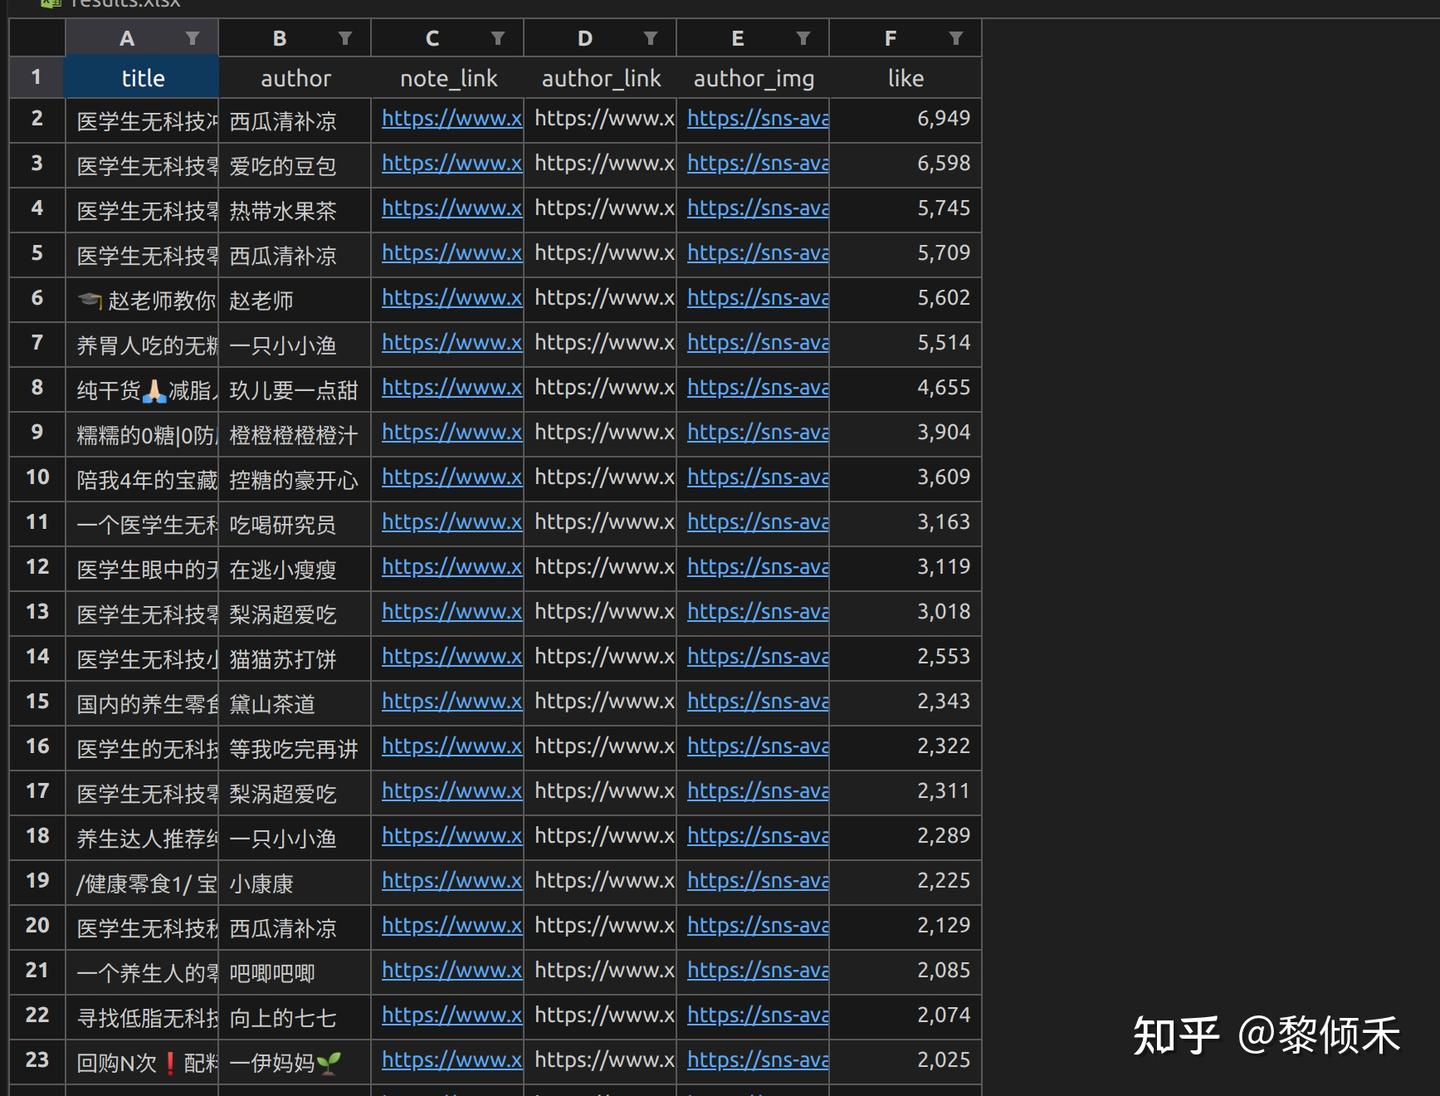Select title cell starting '/健康零食1/'
Viewport: 1440px width, 1096px height.
pos(142,881)
